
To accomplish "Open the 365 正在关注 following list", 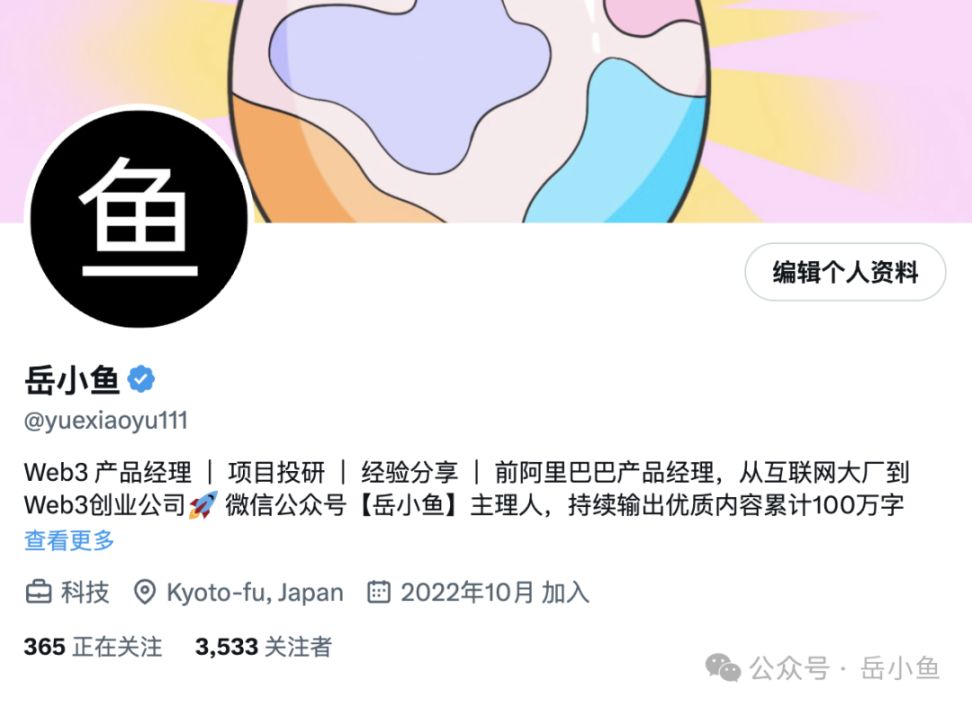I will pos(93,647).
